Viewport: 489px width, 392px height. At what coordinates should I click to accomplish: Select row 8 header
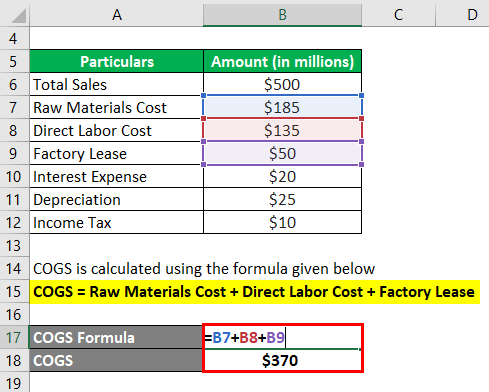point(14,131)
